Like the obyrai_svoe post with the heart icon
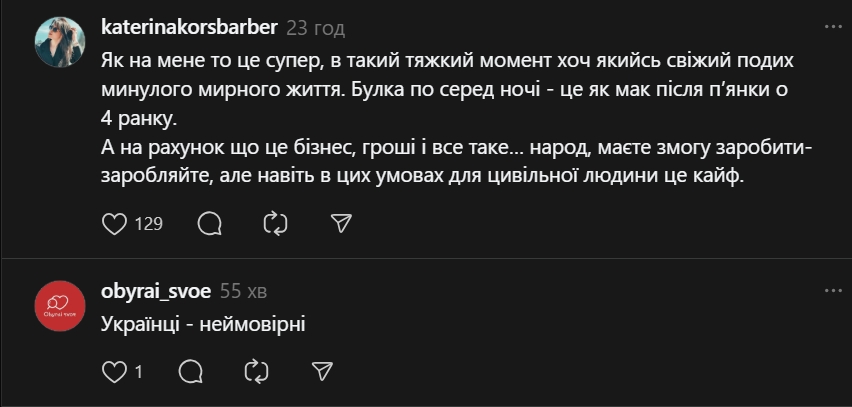This screenshot has width=852, height=407. [x=115, y=372]
